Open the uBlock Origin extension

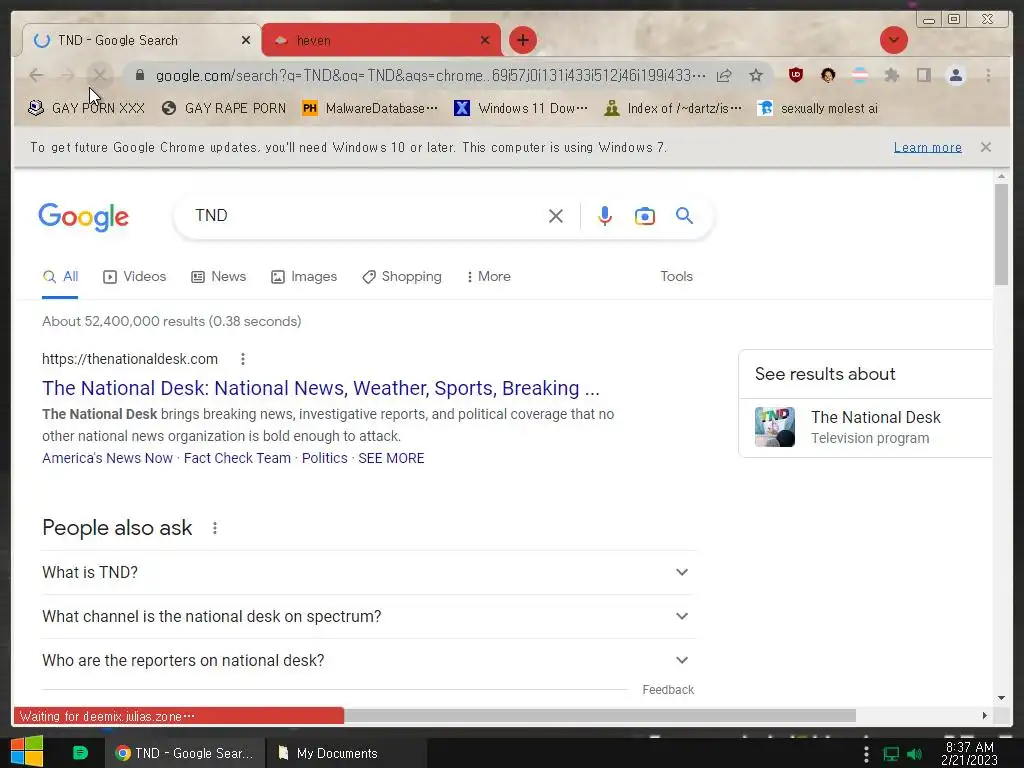795,75
